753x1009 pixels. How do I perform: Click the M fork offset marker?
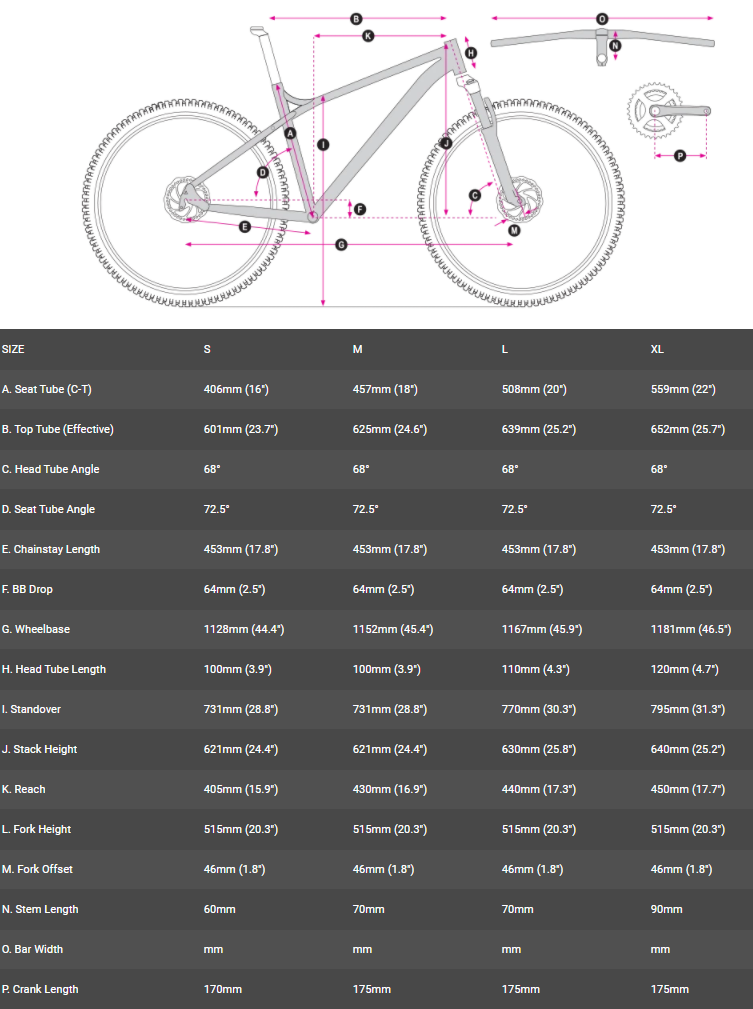tap(513, 230)
